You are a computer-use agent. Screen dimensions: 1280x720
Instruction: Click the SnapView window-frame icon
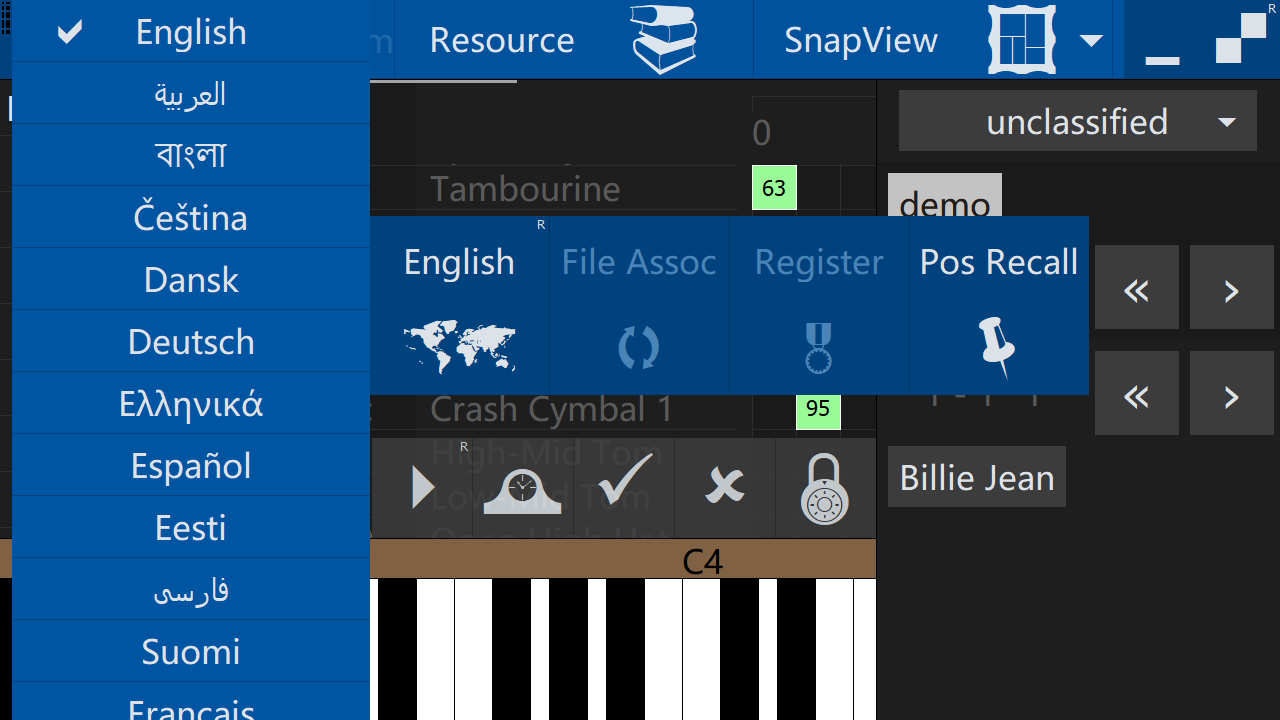1022,39
